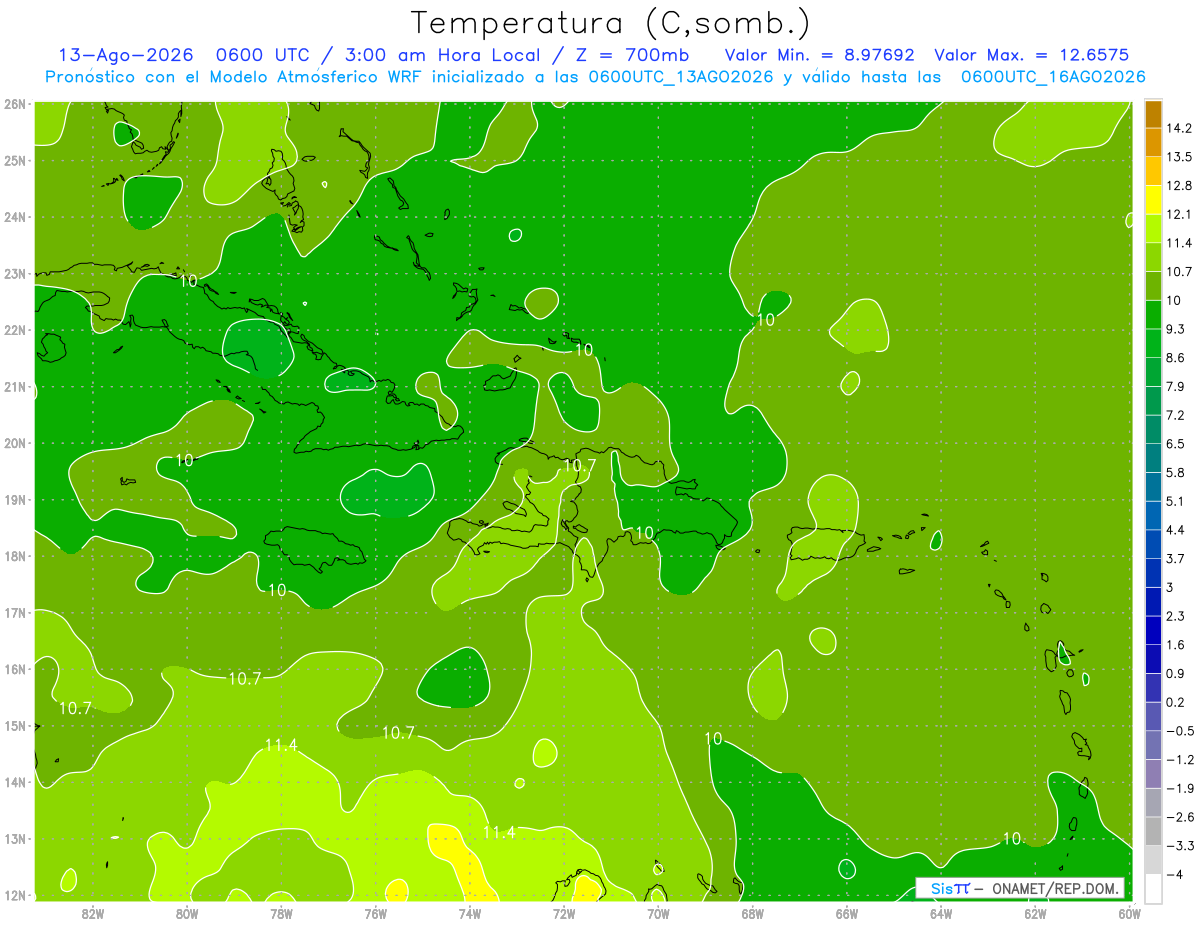Click the 12.1 label on the color scale

1178,214
